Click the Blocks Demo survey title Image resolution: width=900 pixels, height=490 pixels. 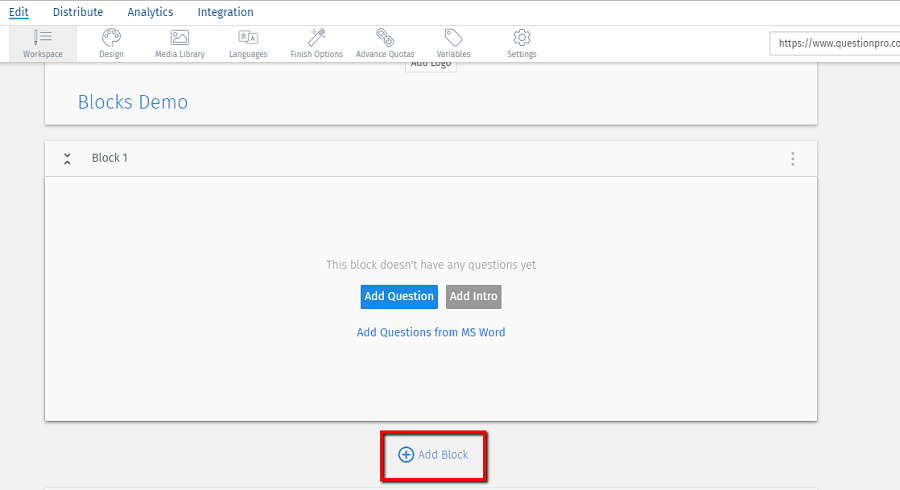pyautogui.click(x=133, y=102)
